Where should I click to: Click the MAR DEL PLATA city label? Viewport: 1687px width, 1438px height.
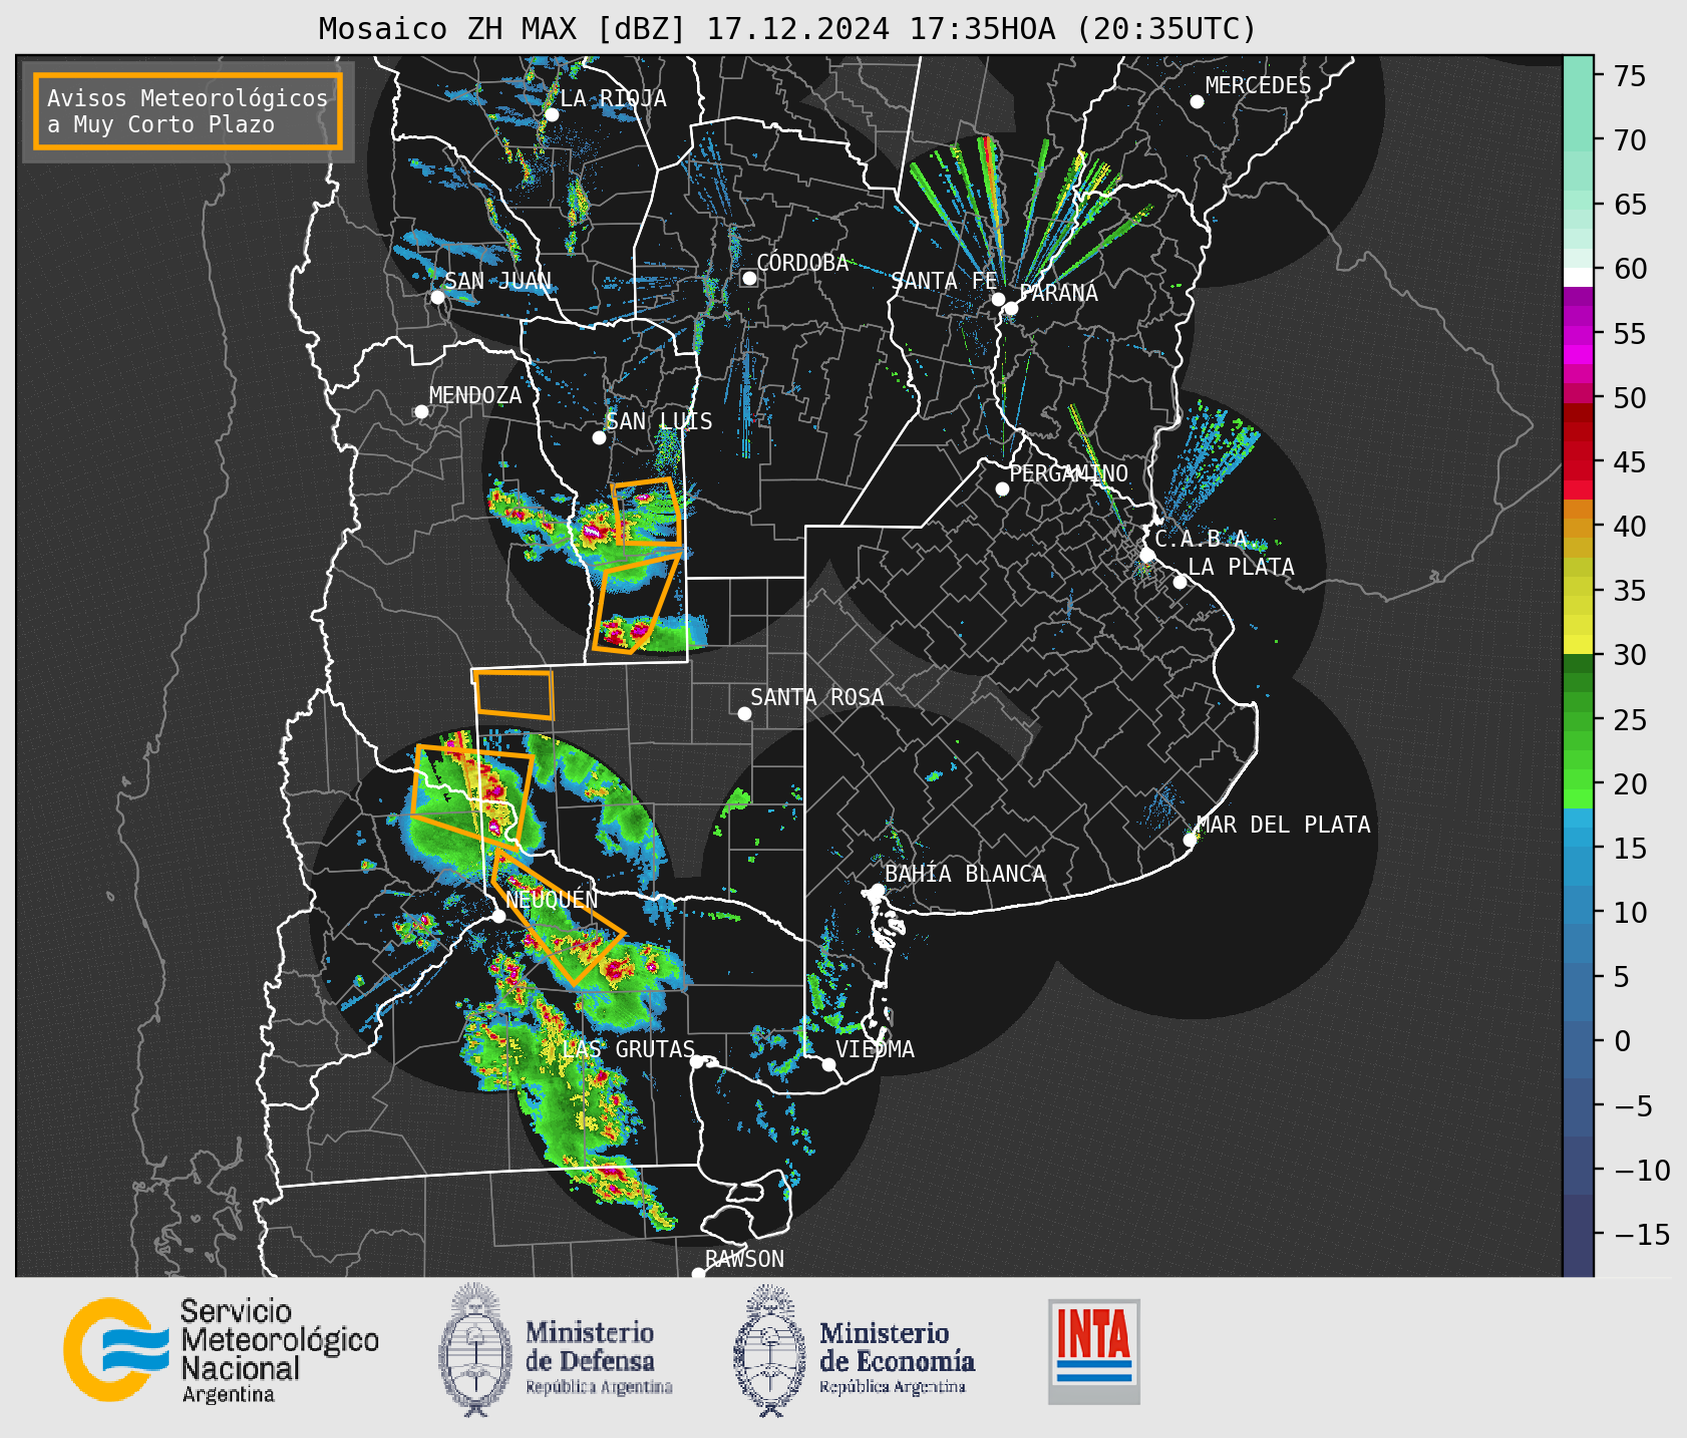(x=1283, y=825)
